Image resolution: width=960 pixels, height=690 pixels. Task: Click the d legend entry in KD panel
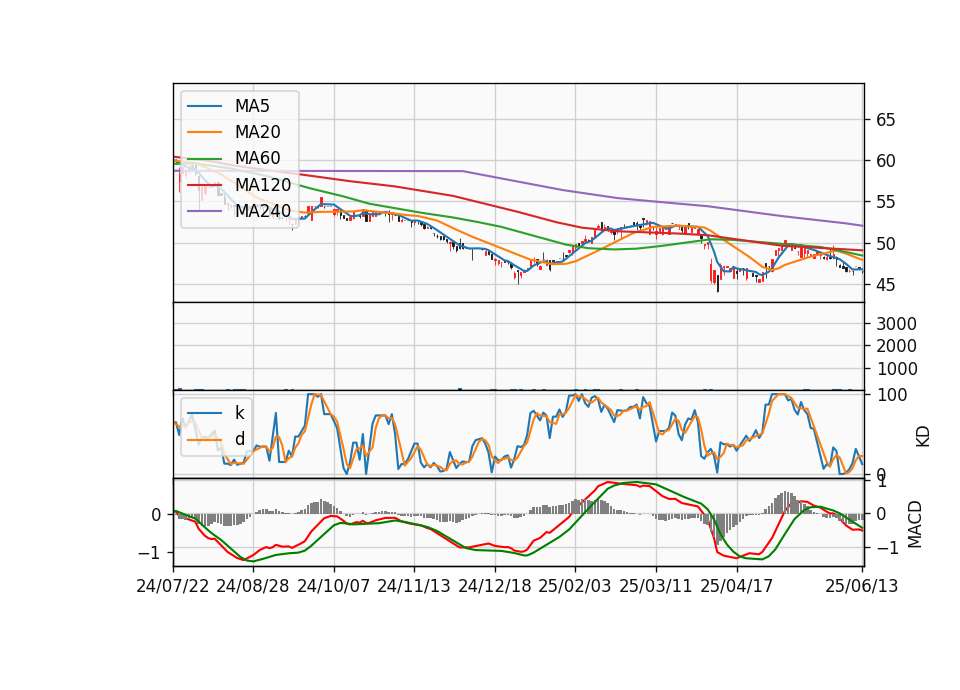[x=239, y=438]
